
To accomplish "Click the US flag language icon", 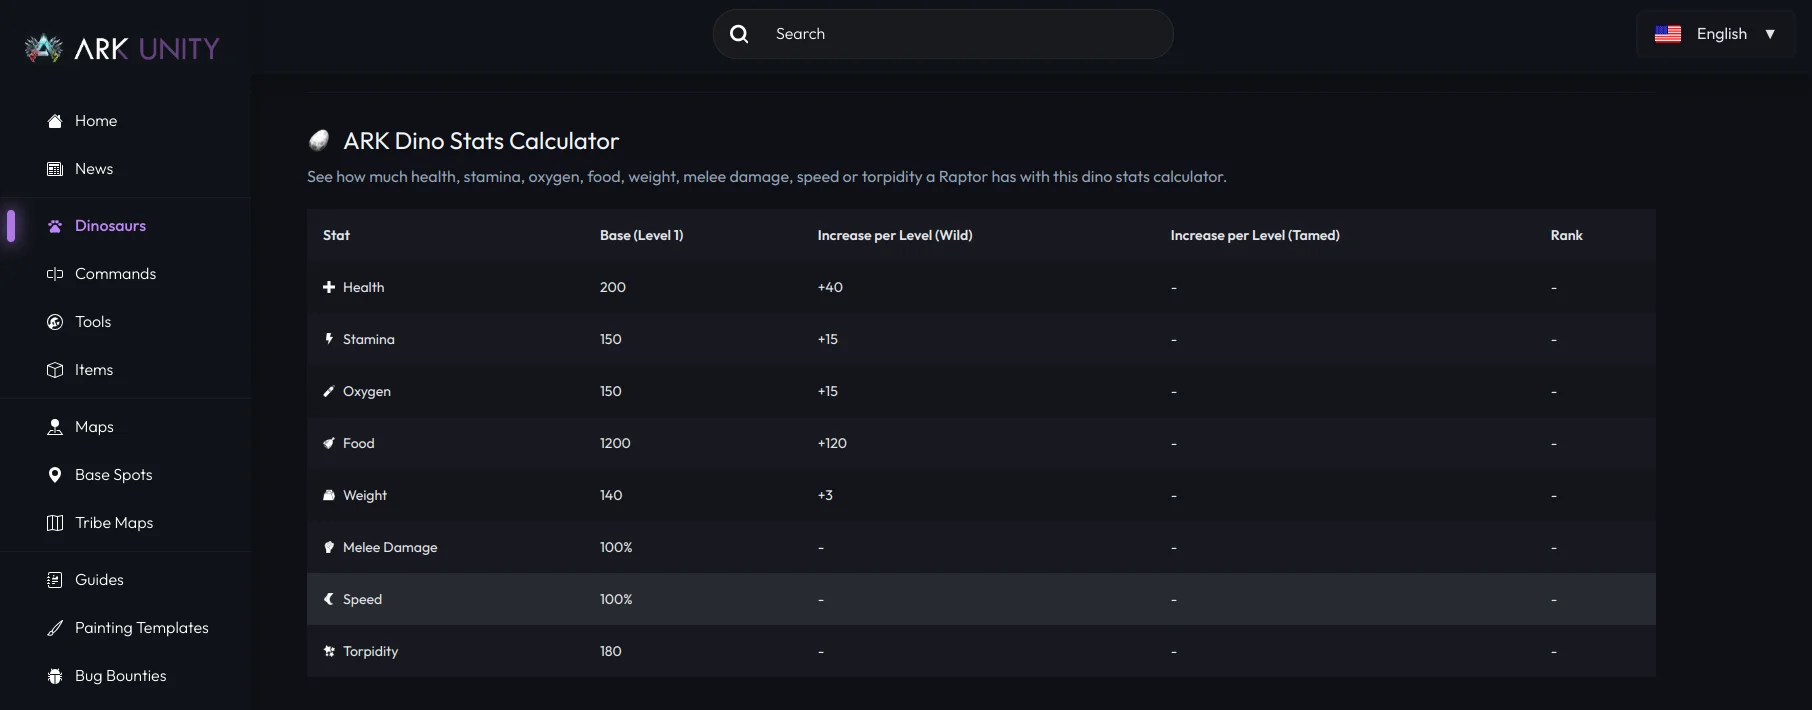I will point(1668,34).
